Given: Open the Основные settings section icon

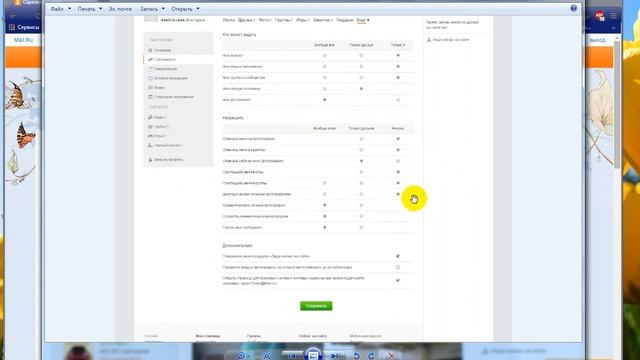Looking at the screenshot, I should tap(150, 50).
